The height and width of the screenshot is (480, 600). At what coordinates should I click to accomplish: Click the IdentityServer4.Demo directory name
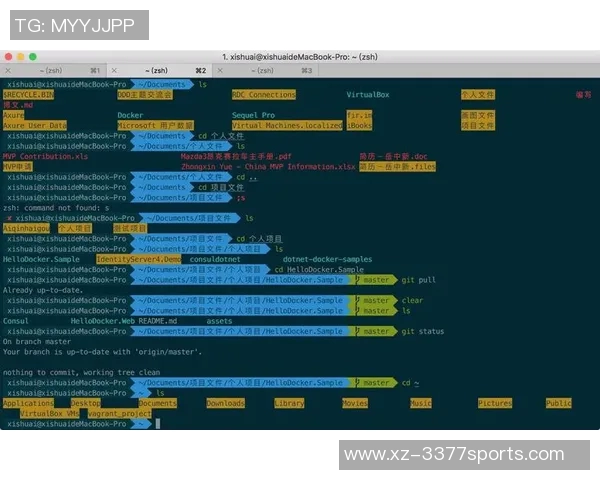click(x=138, y=259)
